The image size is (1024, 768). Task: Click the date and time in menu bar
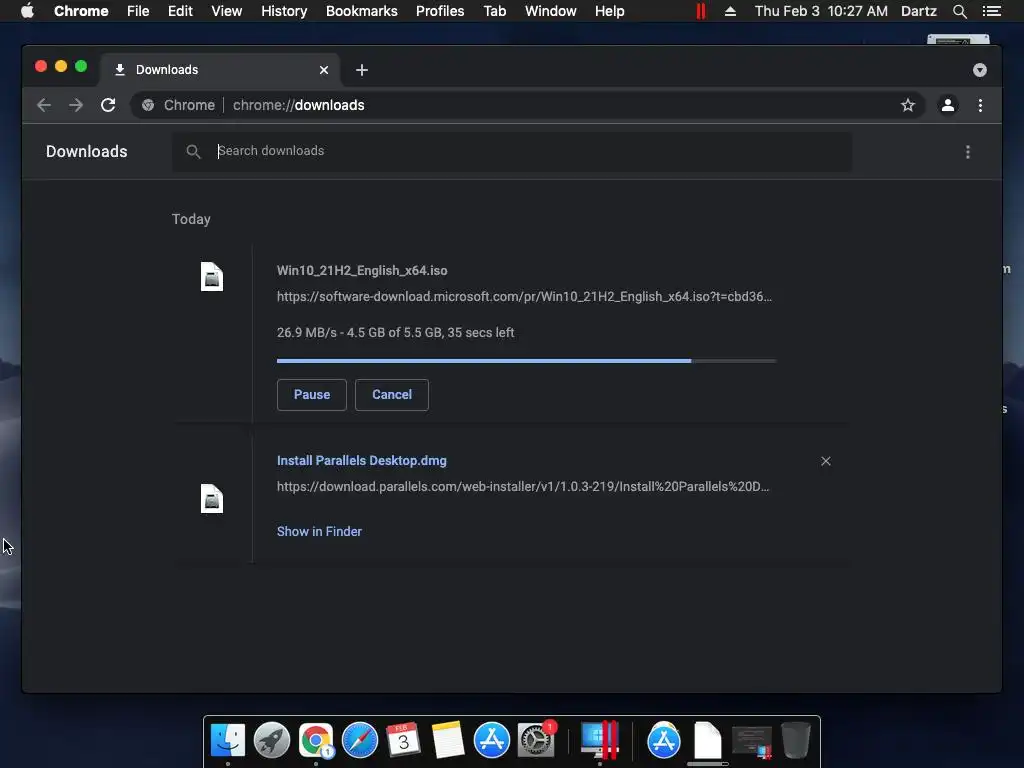point(821,11)
